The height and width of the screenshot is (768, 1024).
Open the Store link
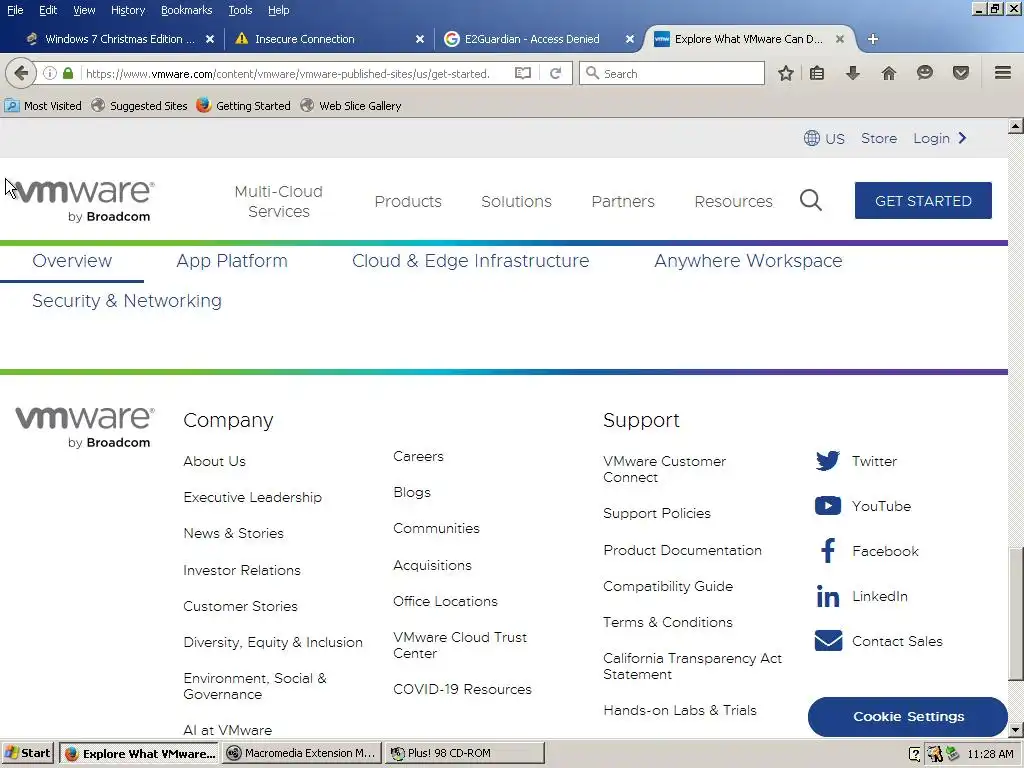point(878,138)
